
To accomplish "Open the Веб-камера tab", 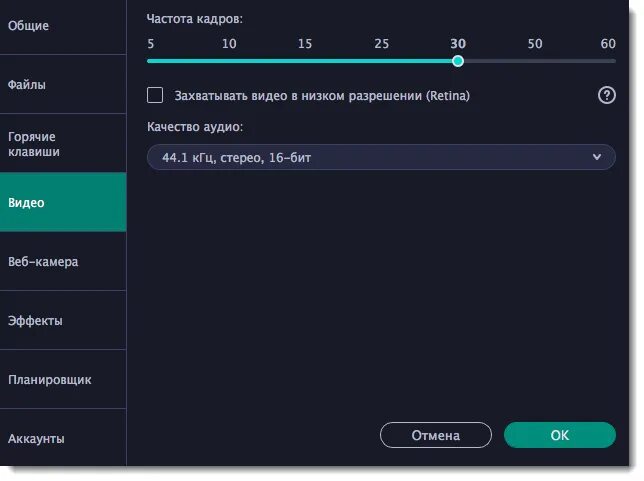I will coord(63,261).
